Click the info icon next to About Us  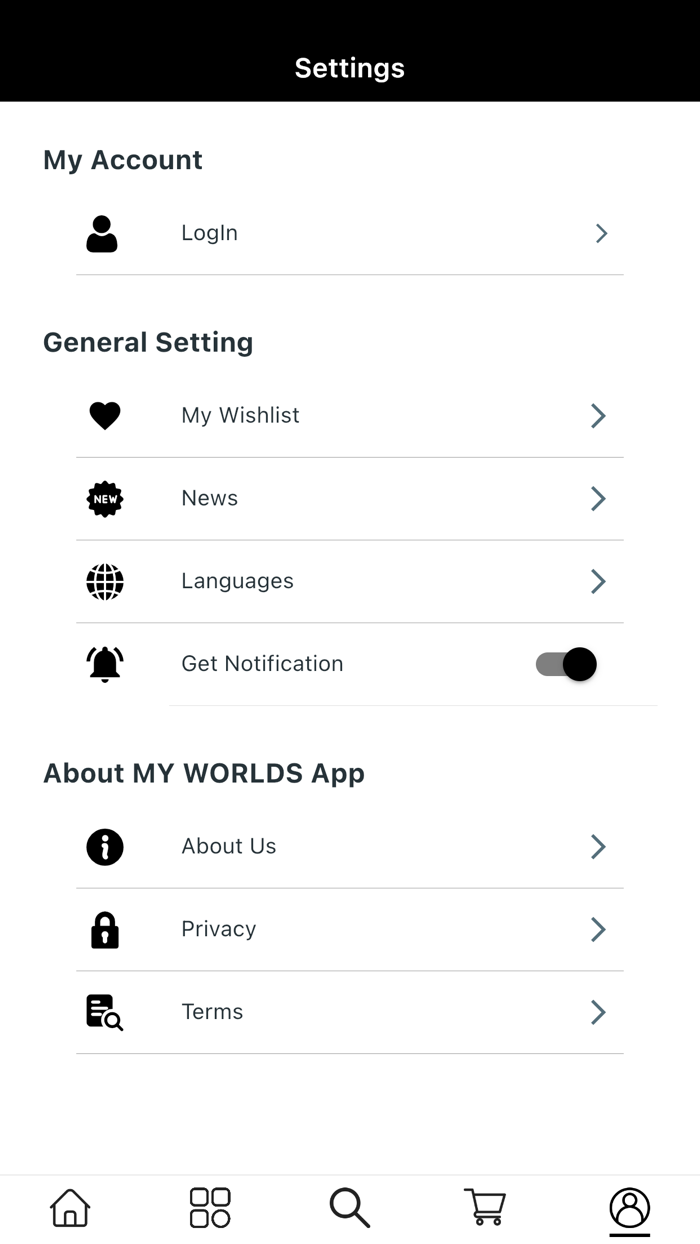(x=104, y=847)
